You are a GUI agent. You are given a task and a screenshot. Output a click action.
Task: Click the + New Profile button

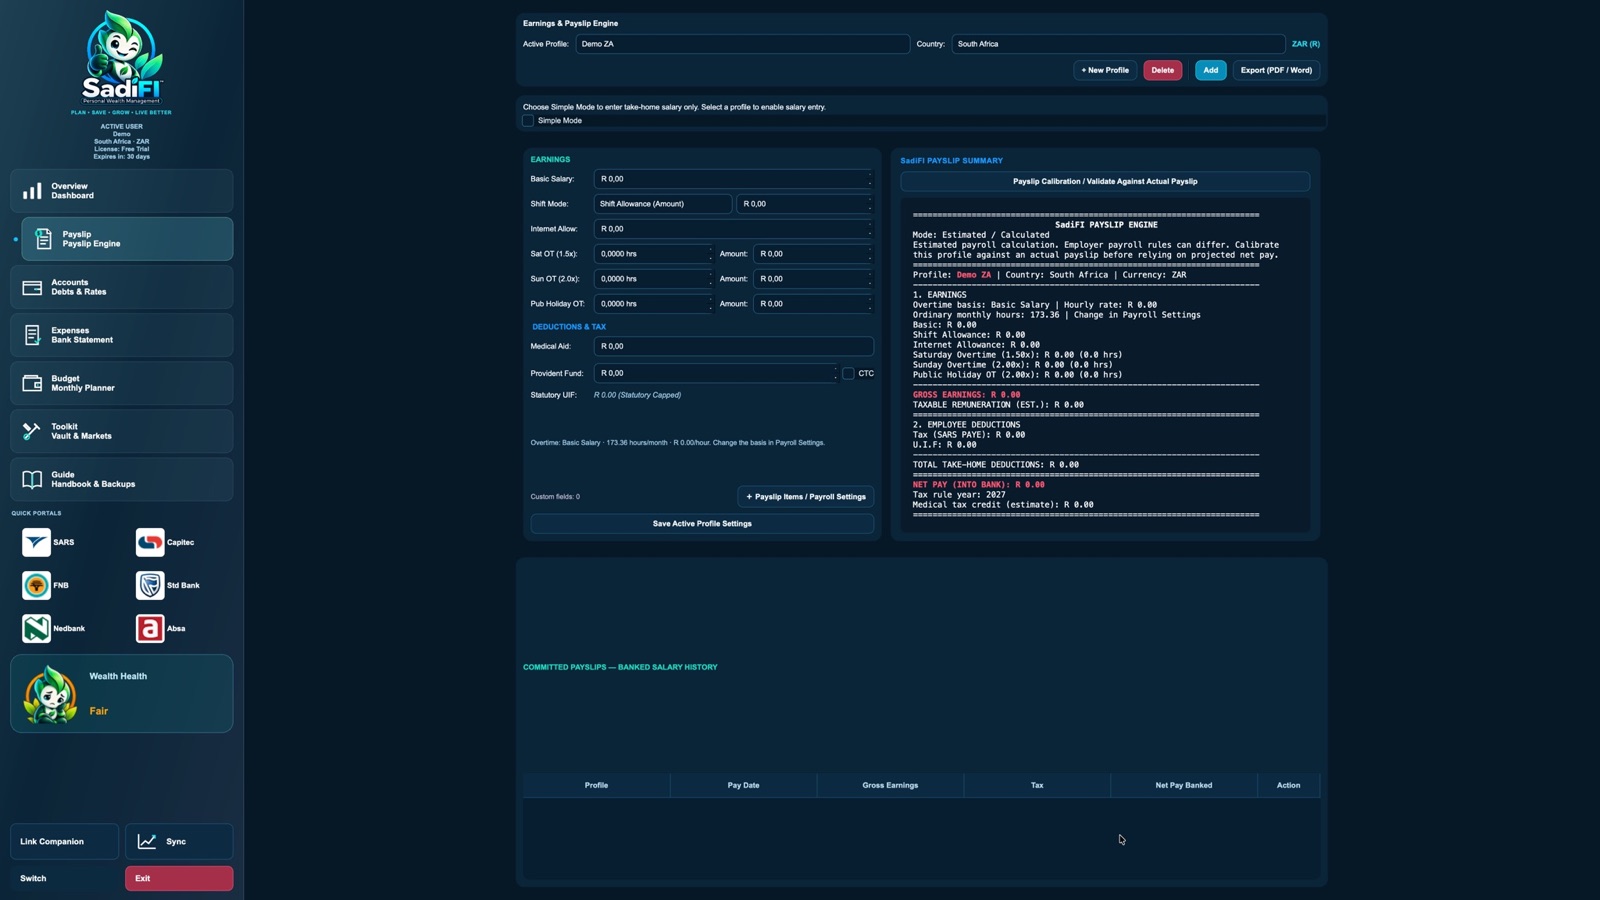tap(1105, 70)
